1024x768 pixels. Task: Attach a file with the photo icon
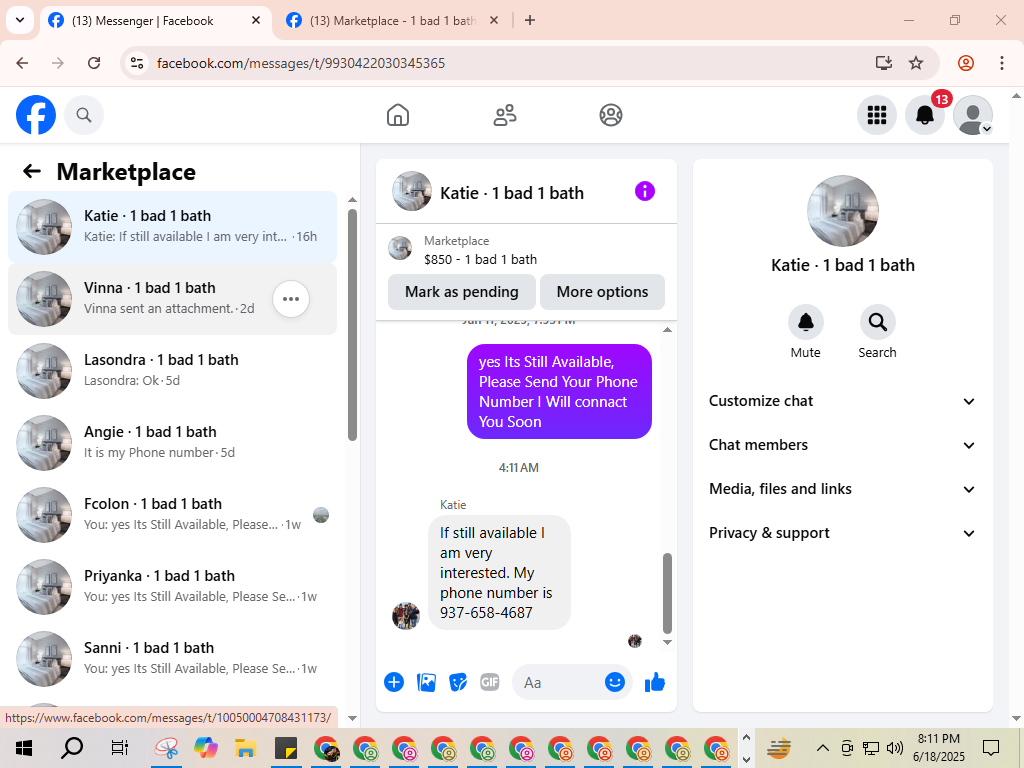pos(426,682)
